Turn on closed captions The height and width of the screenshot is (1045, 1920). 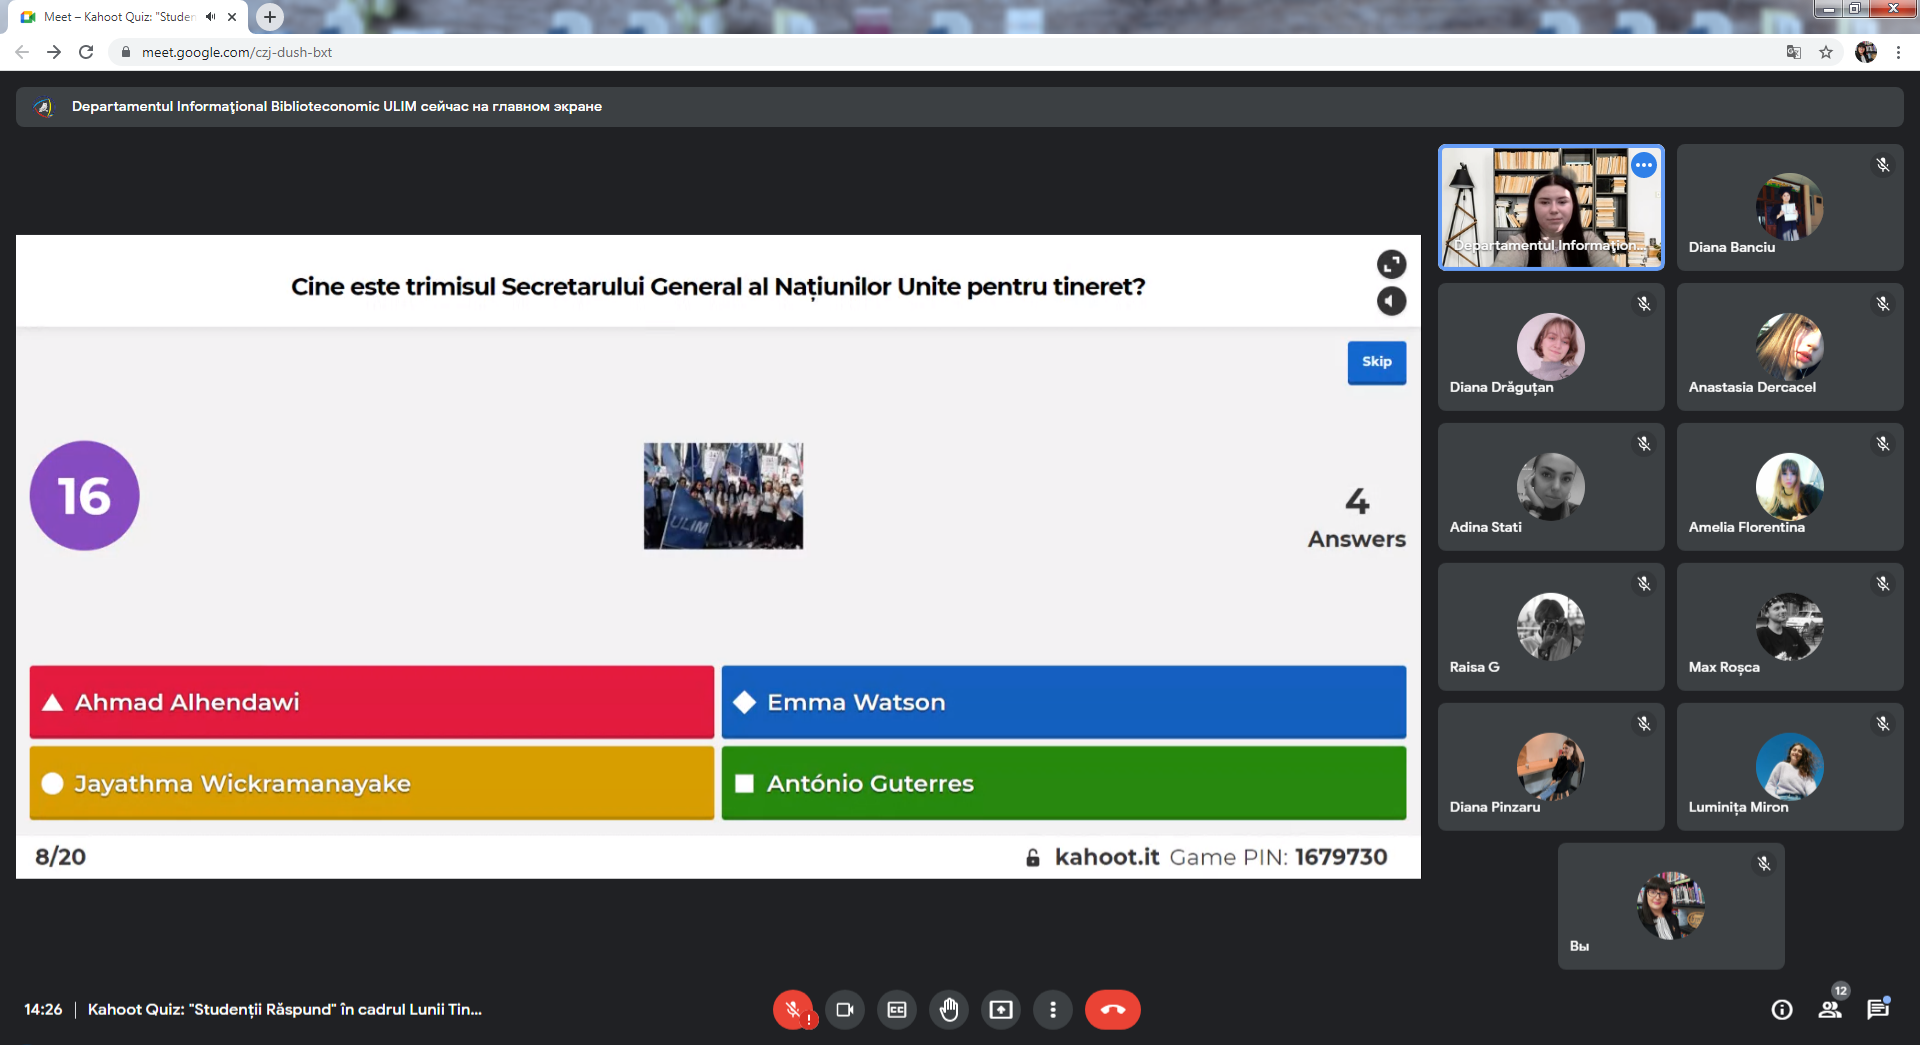click(x=897, y=1010)
